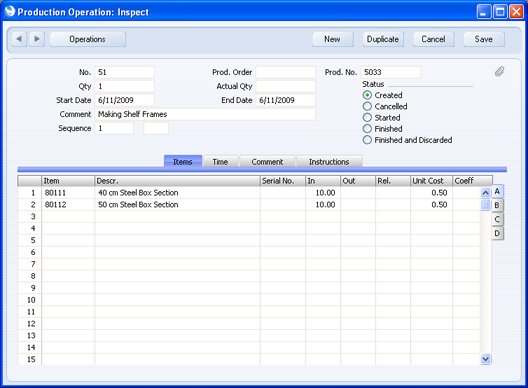Click the End Date field
The image size is (528, 388).
pyautogui.click(x=286, y=100)
